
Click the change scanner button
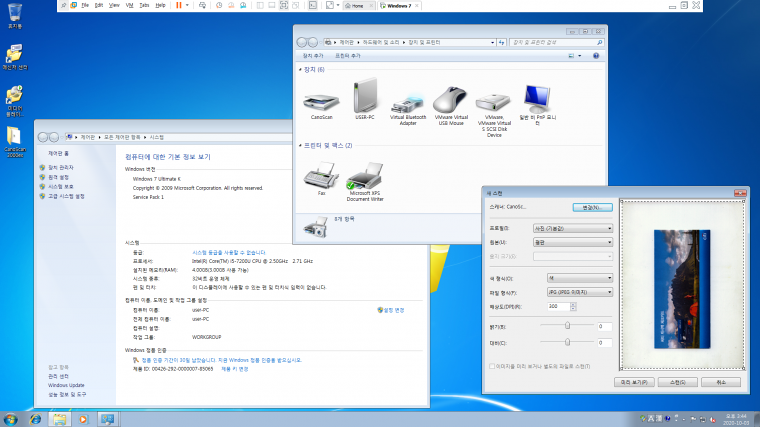click(x=592, y=207)
